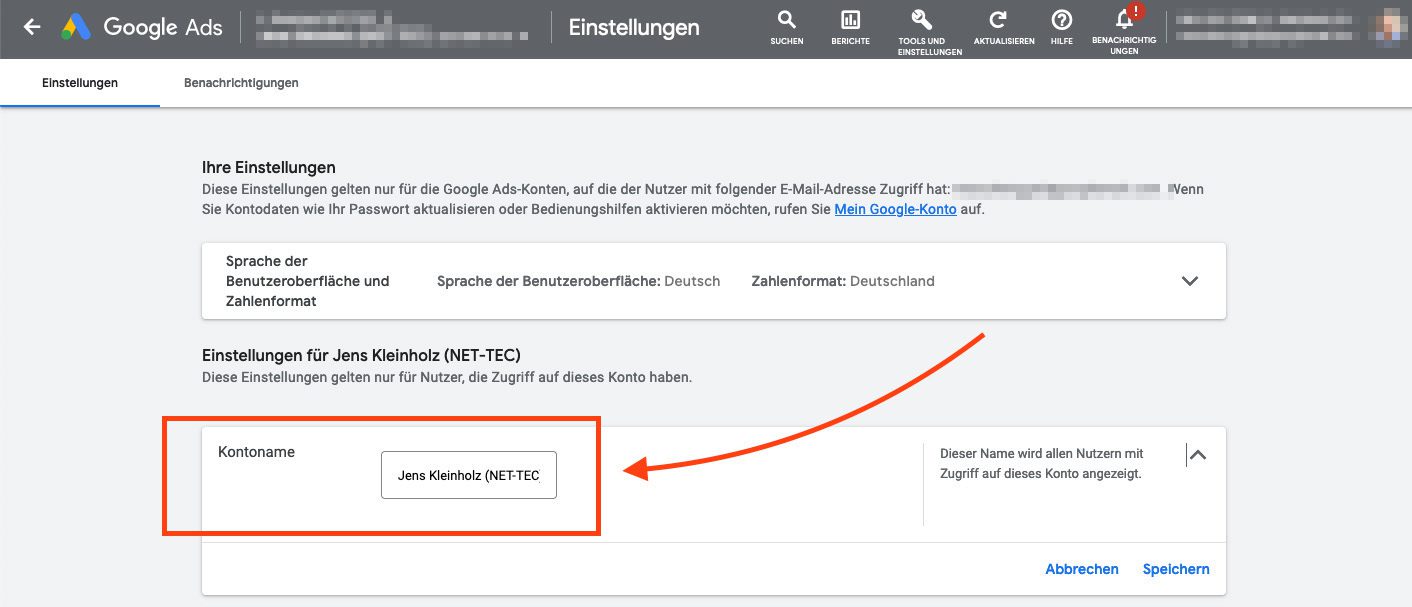This screenshot has height=607, width=1412.
Task: Switch to the Einstellungen tab
Action: pos(80,83)
